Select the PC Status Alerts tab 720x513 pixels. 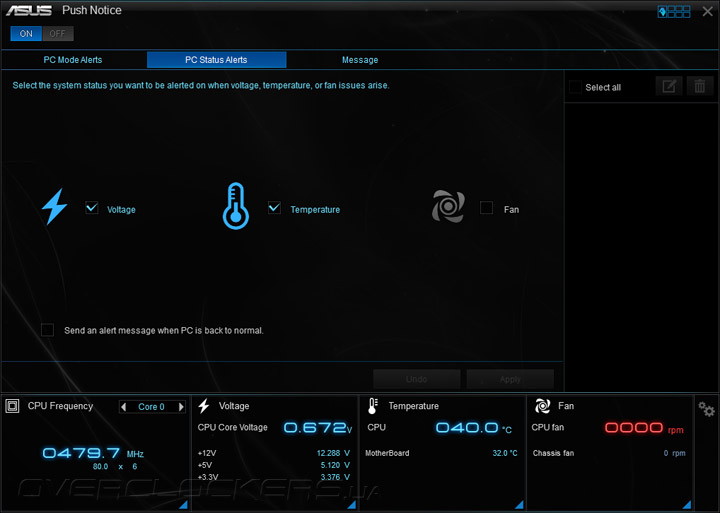pyautogui.click(x=216, y=60)
